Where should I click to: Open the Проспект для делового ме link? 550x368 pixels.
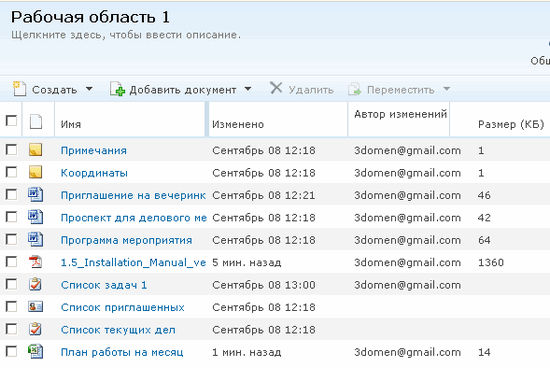click(134, 218)
